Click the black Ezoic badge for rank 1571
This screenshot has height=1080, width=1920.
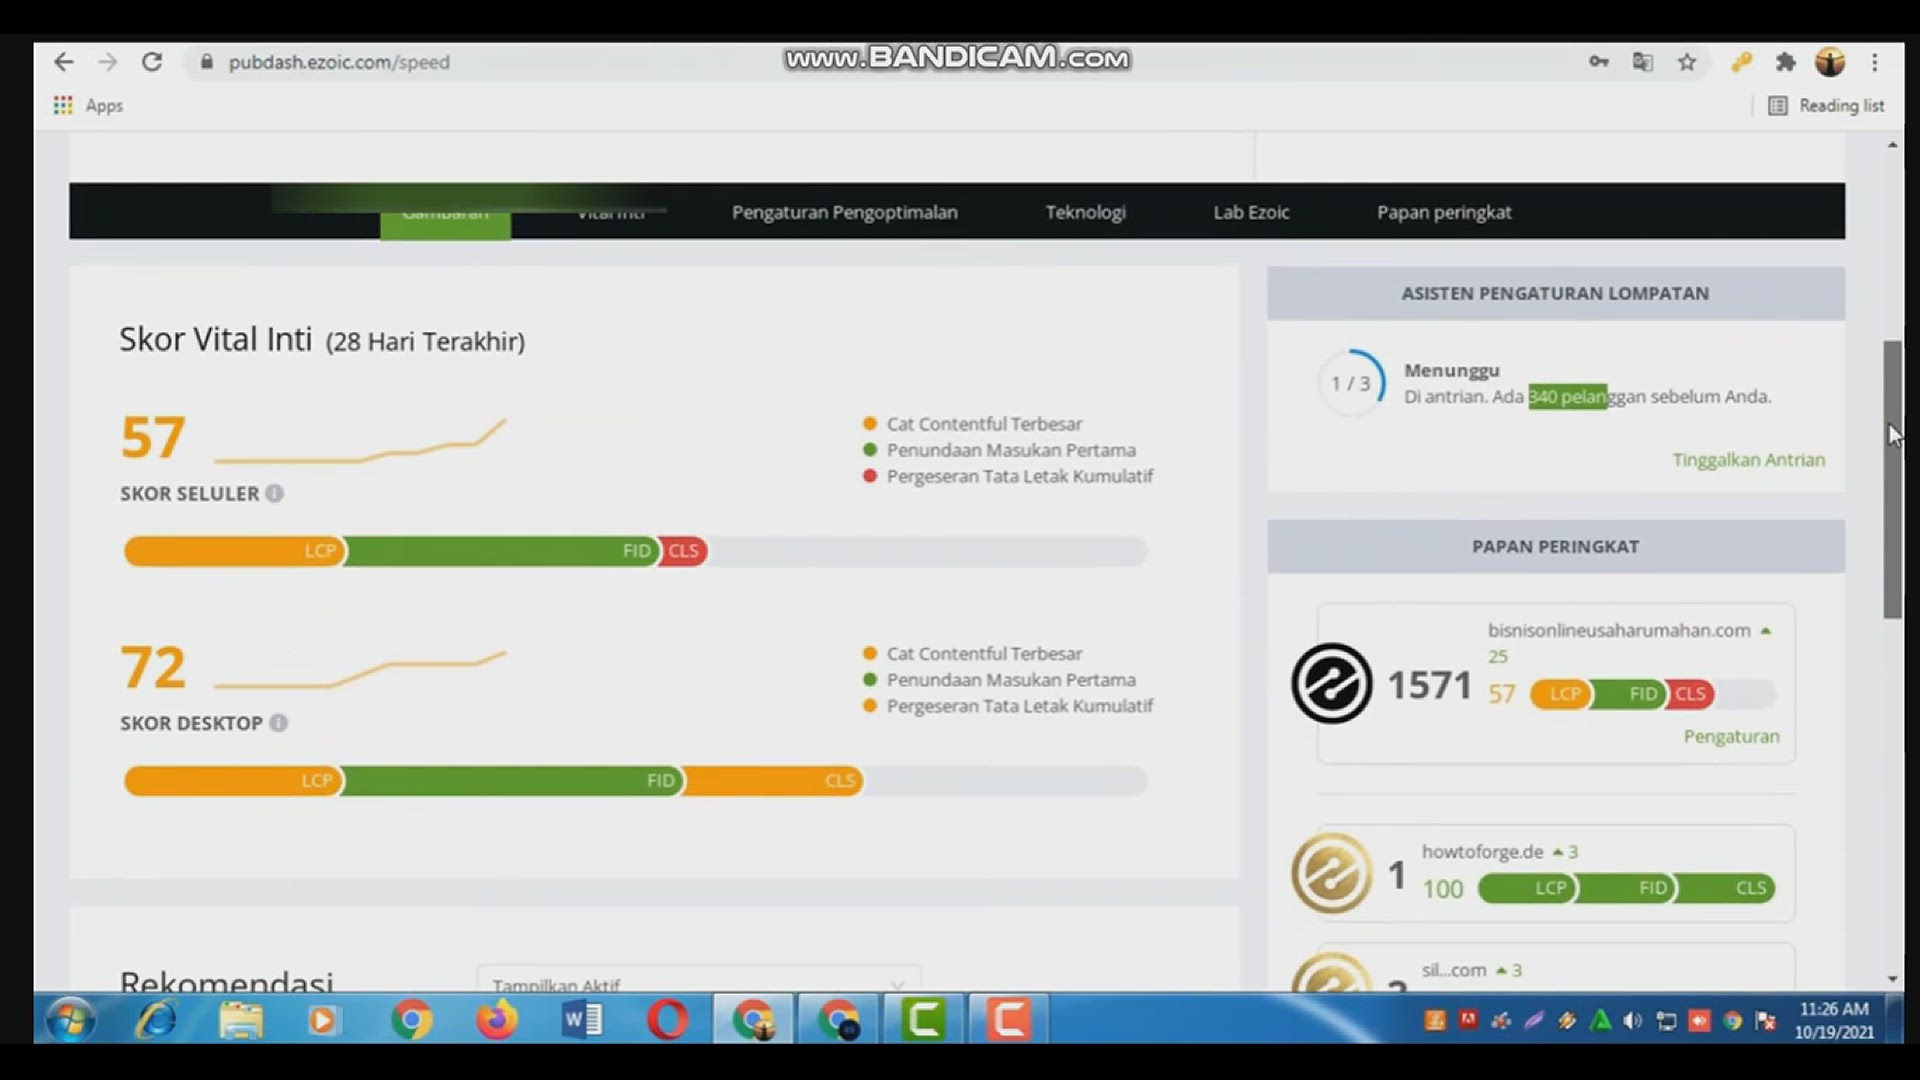click(x=1331, y=684)
